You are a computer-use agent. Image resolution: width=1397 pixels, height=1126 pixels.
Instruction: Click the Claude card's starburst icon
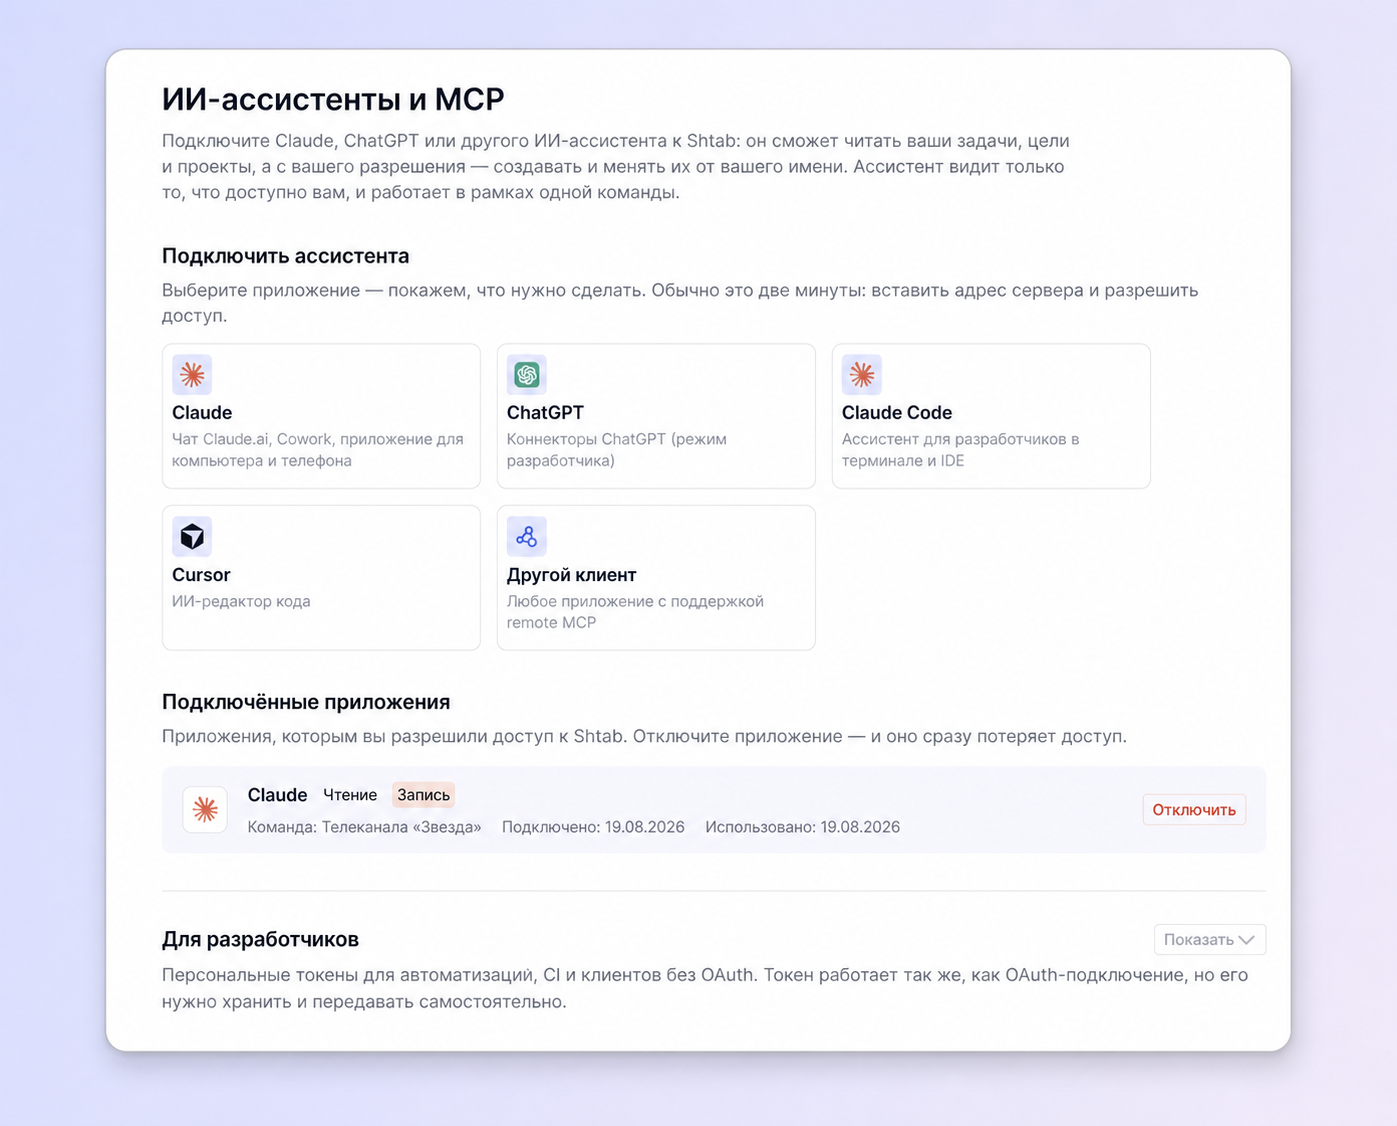[x=192, y=375]
